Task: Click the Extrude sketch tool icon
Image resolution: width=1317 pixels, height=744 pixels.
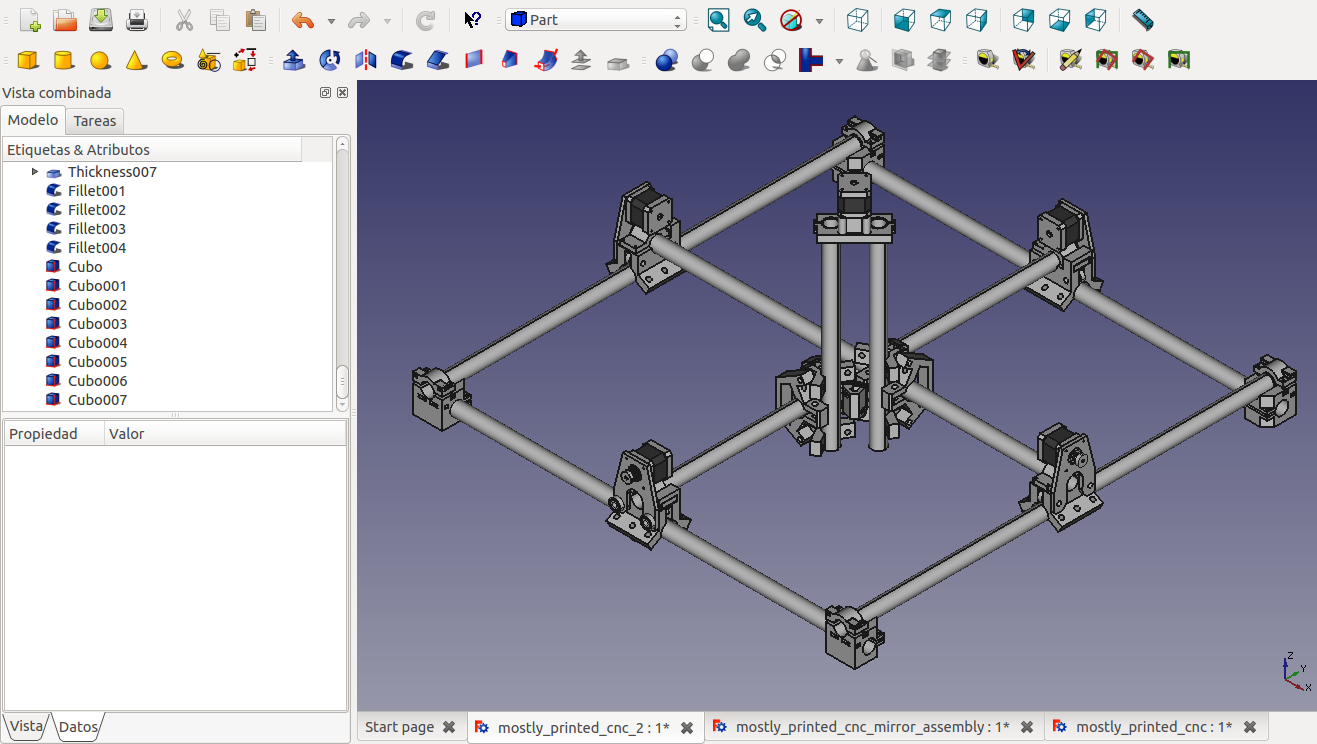Action: pos(294,61)
